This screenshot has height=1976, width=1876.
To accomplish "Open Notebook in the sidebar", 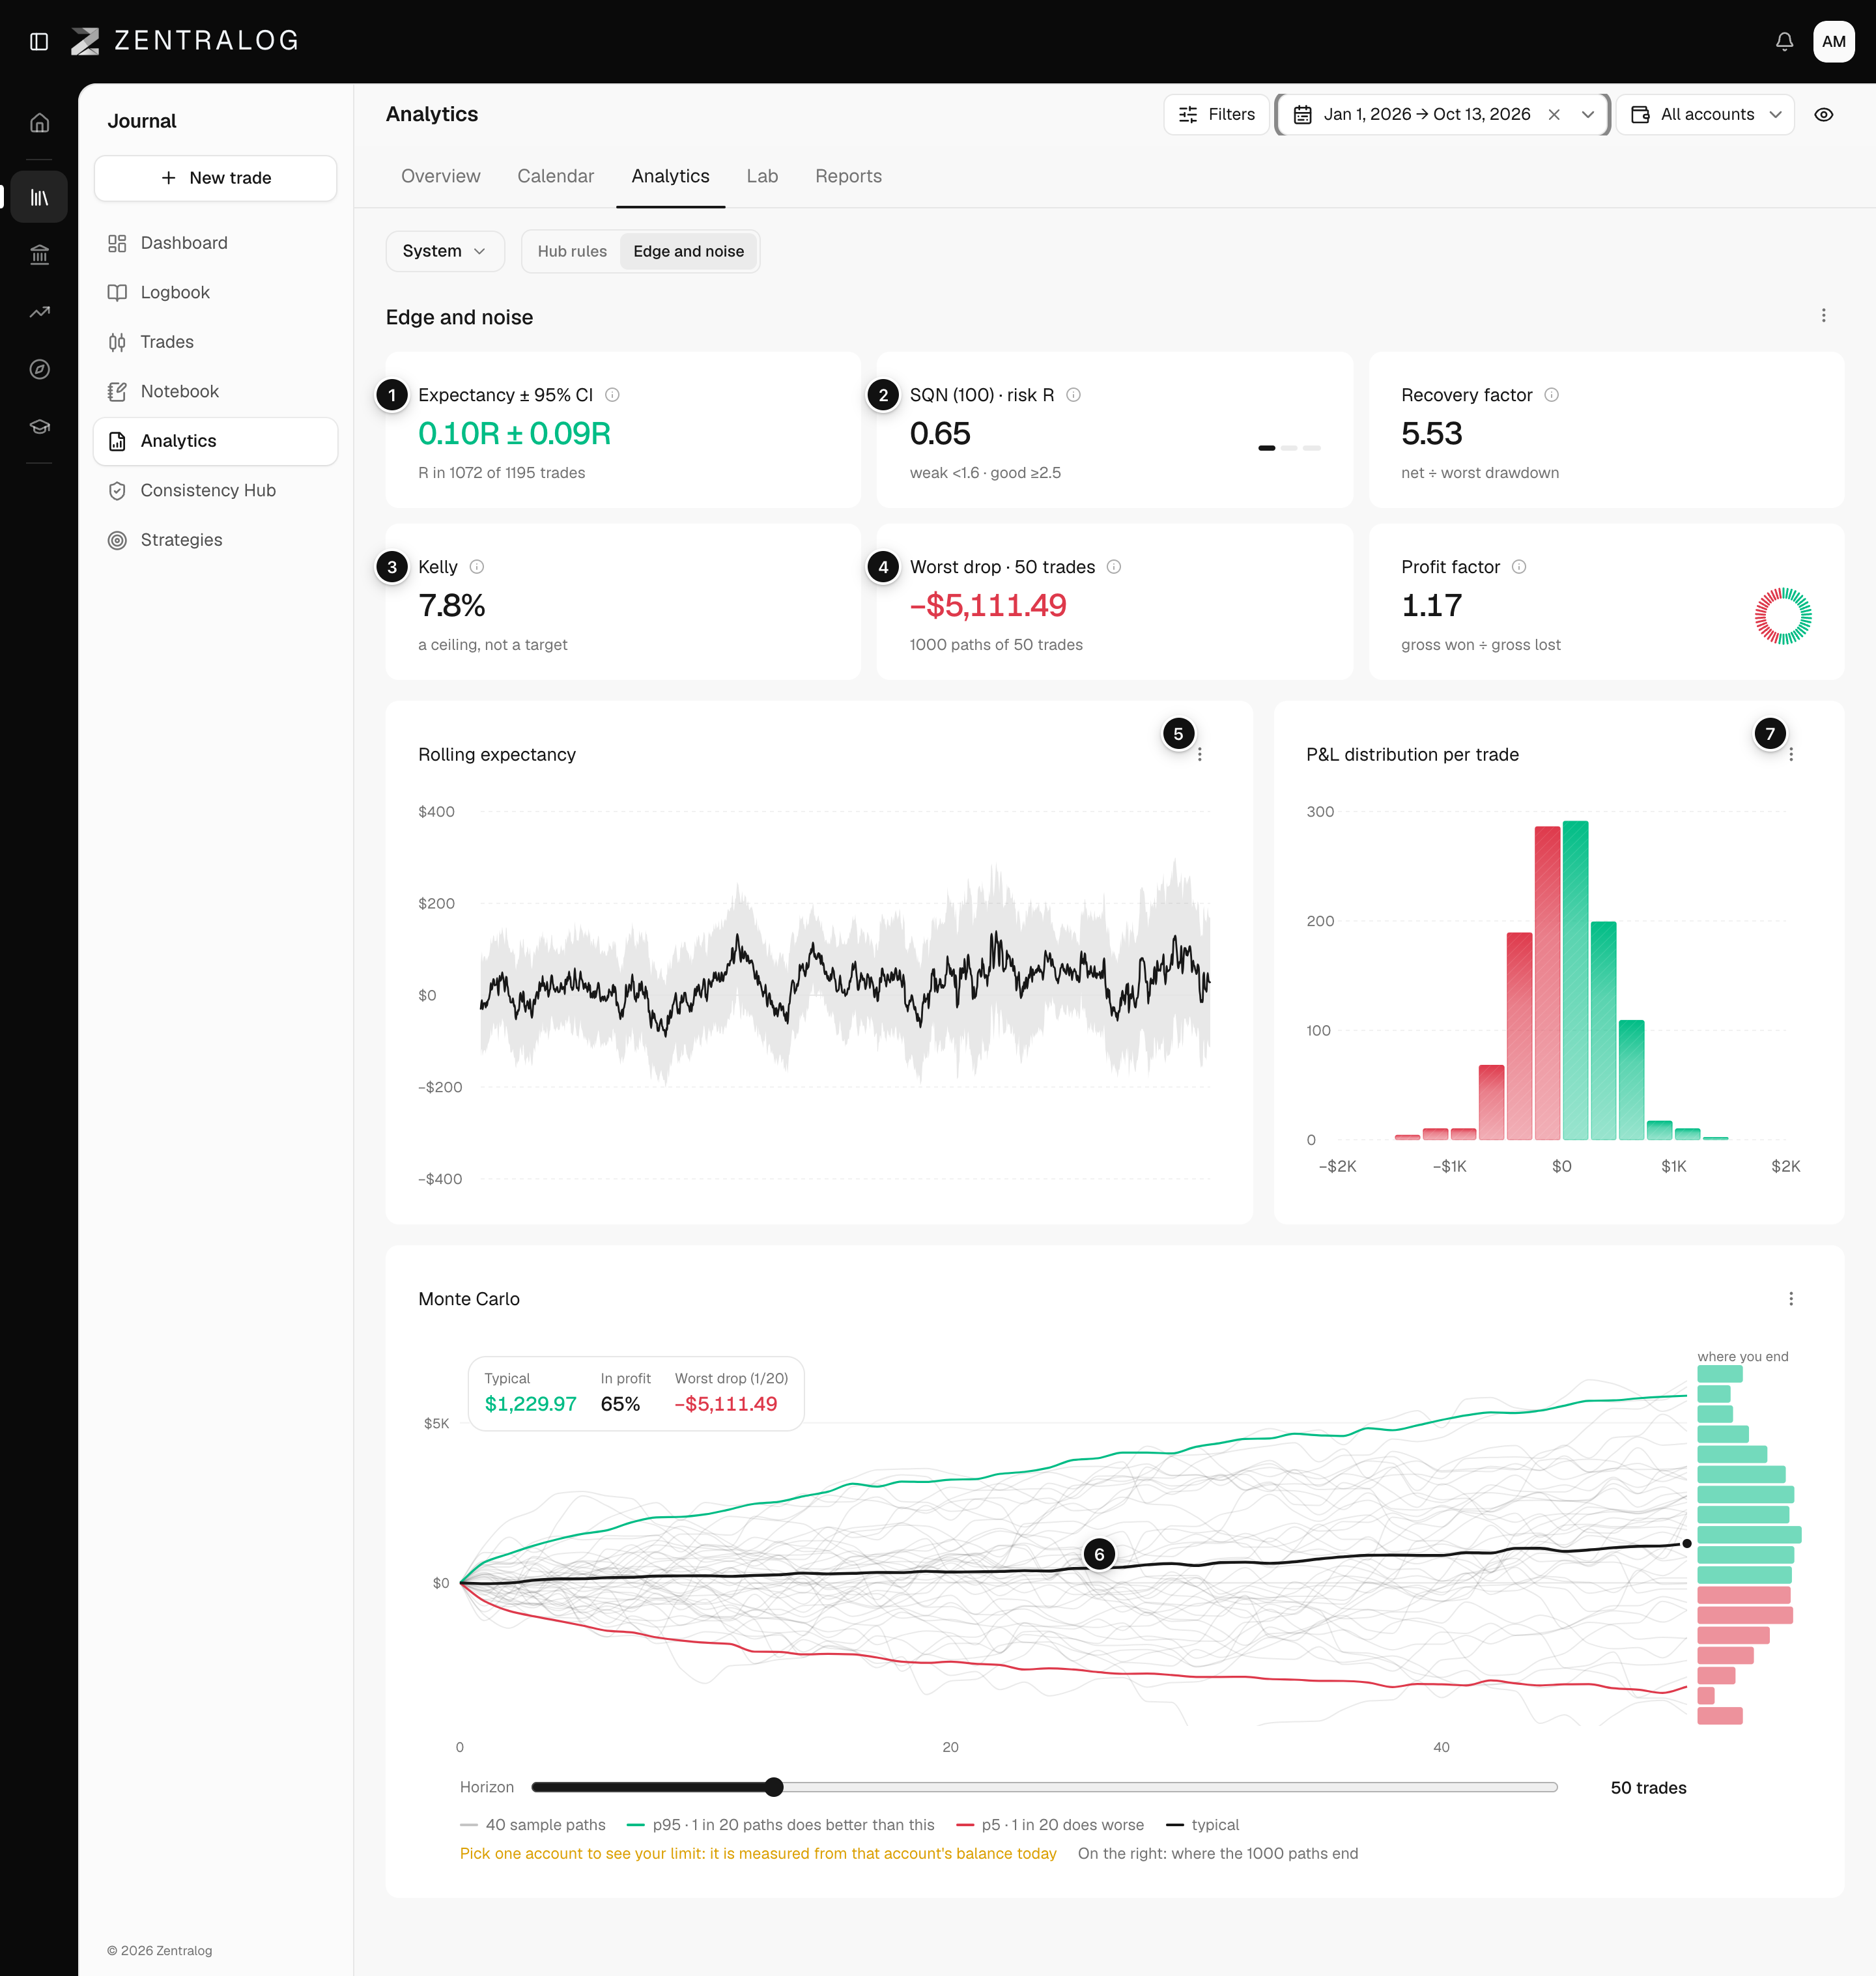I will tap(215, 391).
